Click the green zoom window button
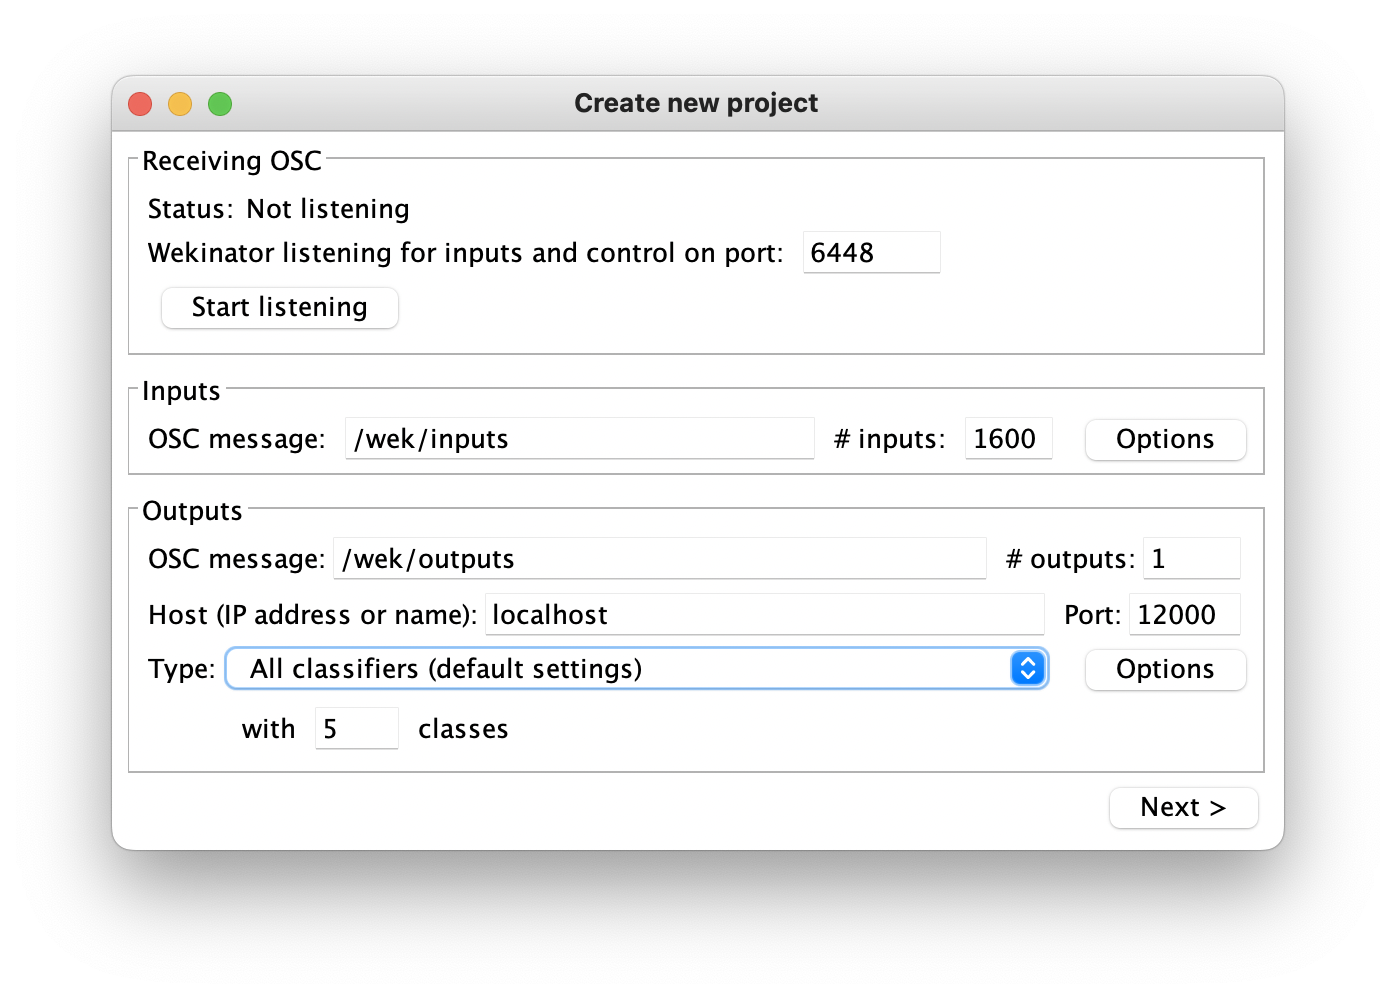This screenshot has height=998, width=1396. 220,103
